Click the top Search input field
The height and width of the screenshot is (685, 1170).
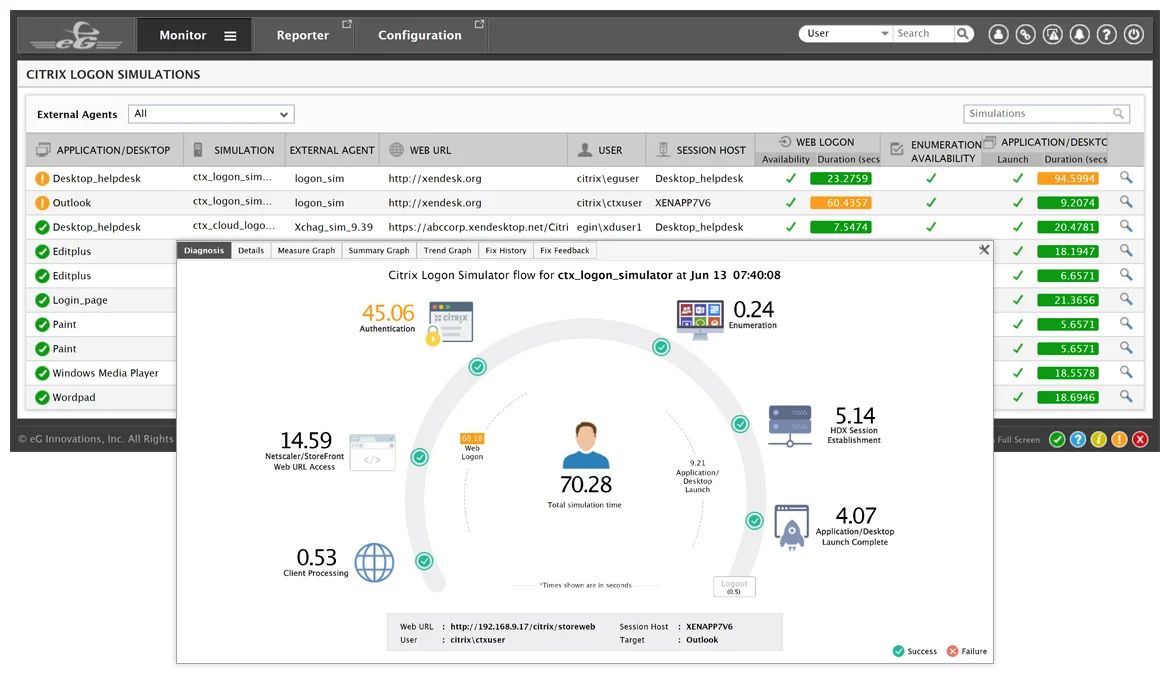[924, 34]
